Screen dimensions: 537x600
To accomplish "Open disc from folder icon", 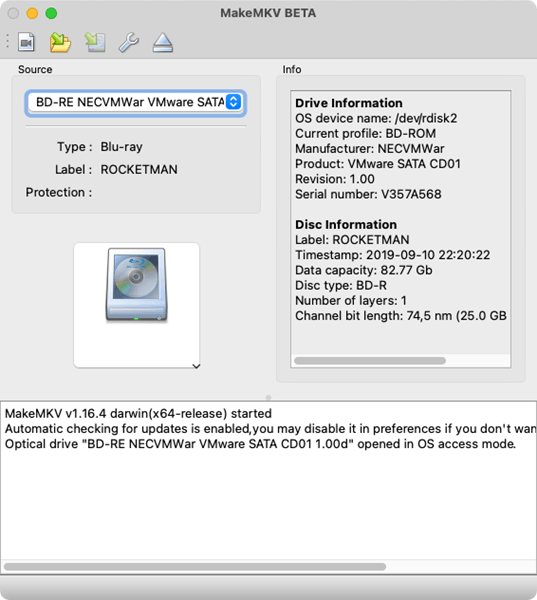I will [60, 42].
